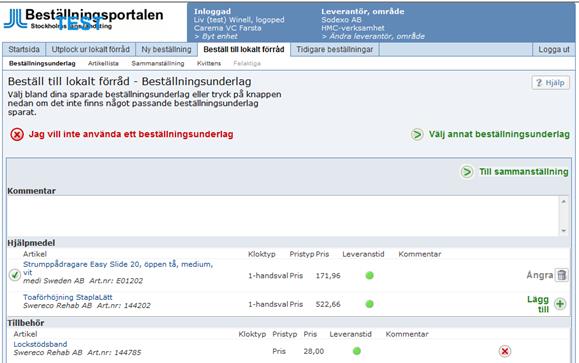
Task: Click green delivery status dot for Lockstödsband
Action: tap(357, 351)
